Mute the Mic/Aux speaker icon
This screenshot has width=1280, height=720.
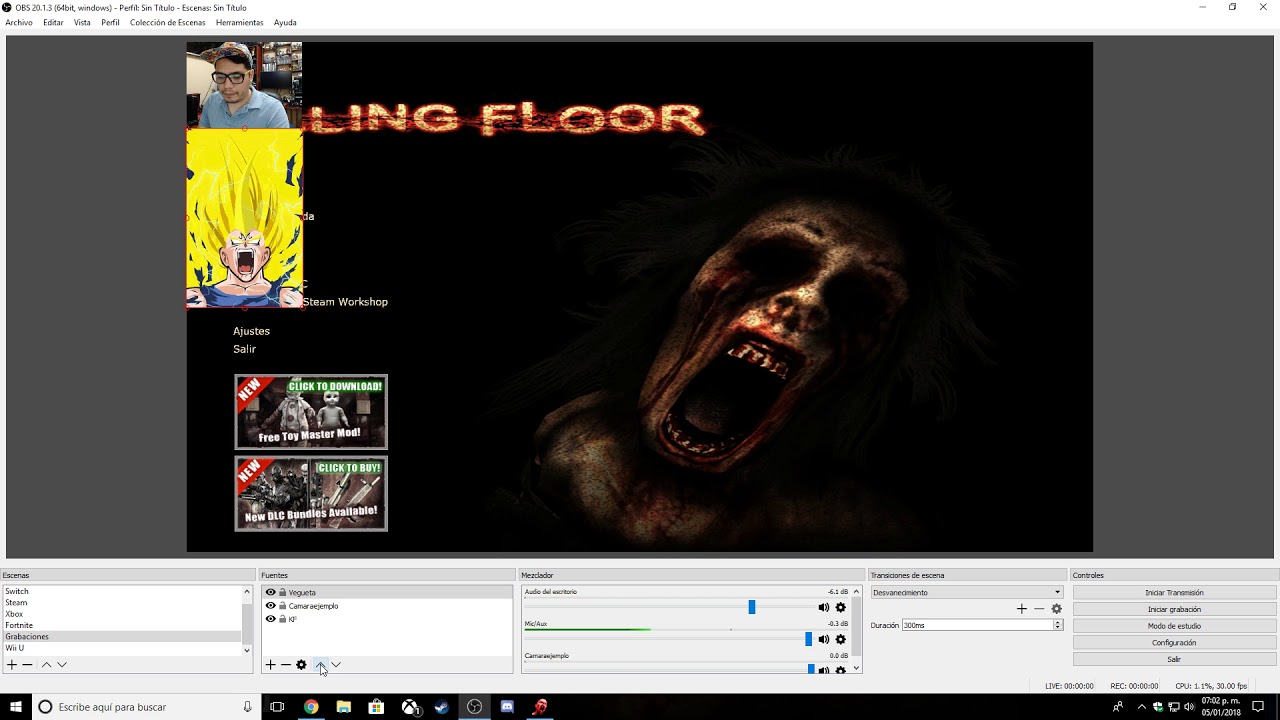[x=824, y=639]
